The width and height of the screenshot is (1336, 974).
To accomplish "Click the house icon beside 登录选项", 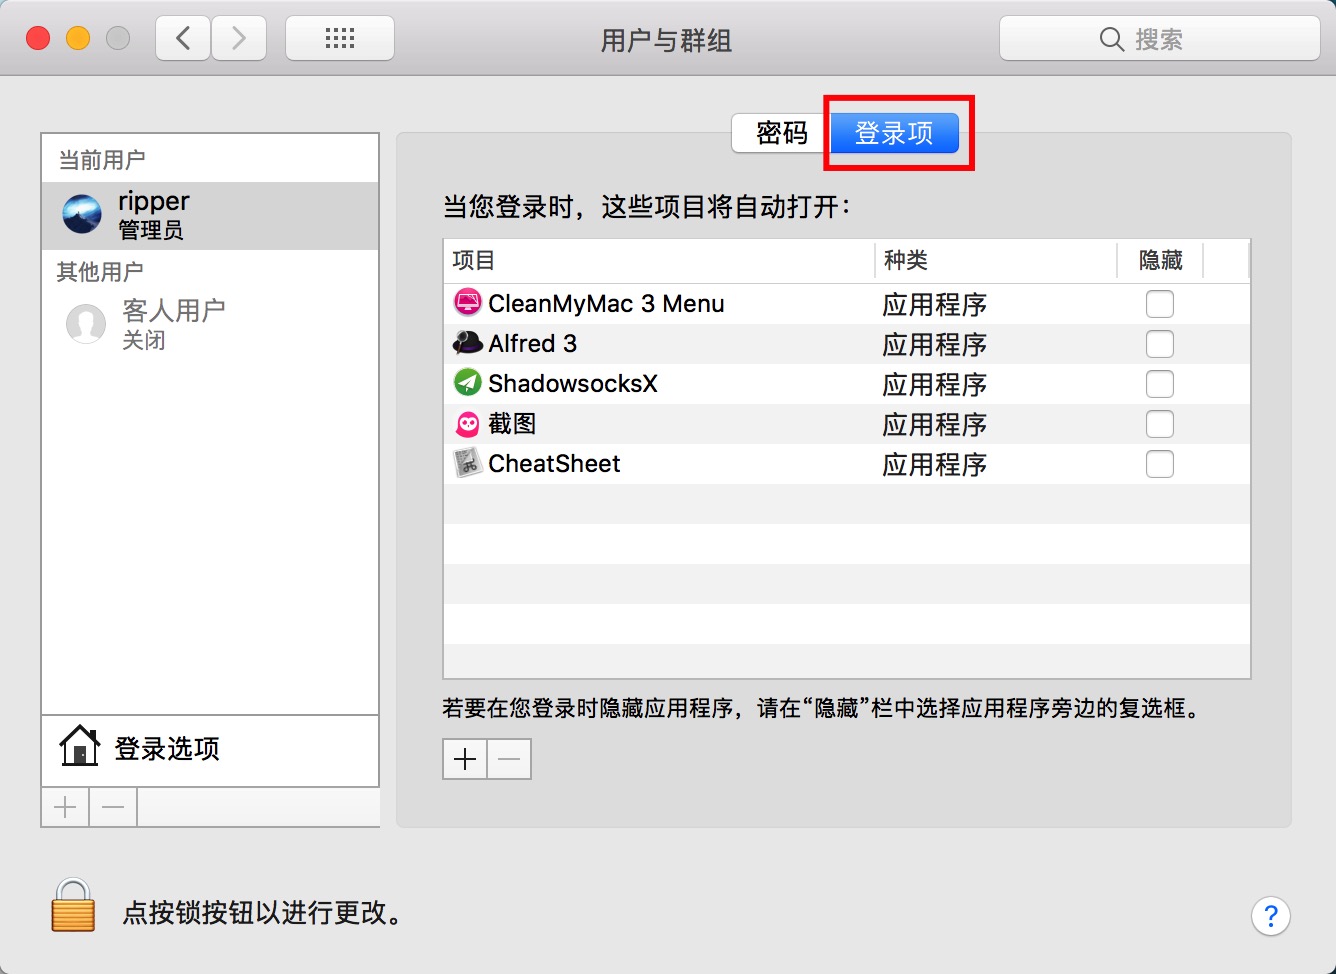I will 79,746.
